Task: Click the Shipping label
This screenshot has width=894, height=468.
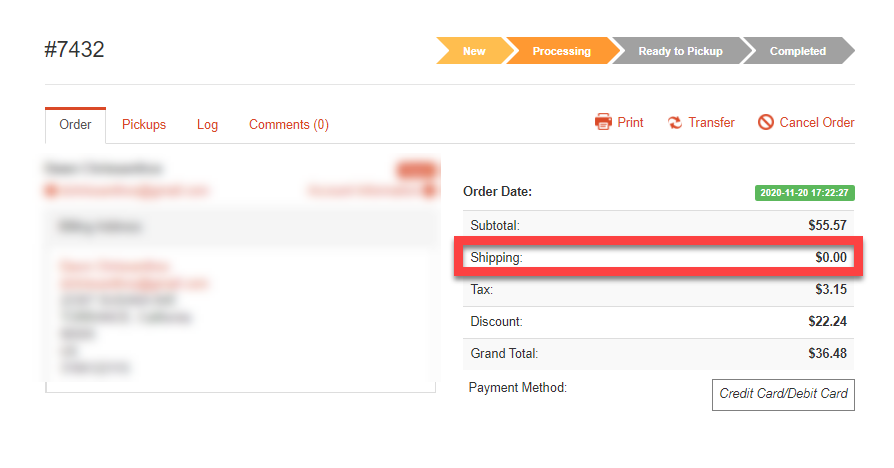Action: [x=496, y=258]
